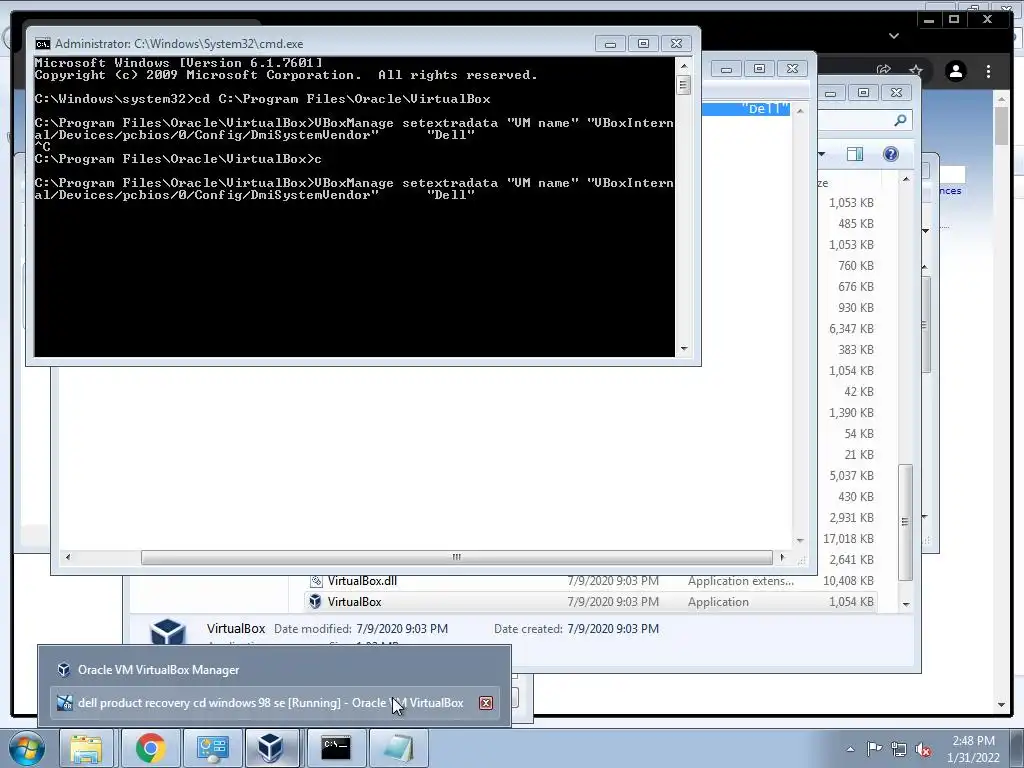Screen dimensions: 1024x768
Task: Click the Explorer search magnifier icon
Action: pos(901,120)
